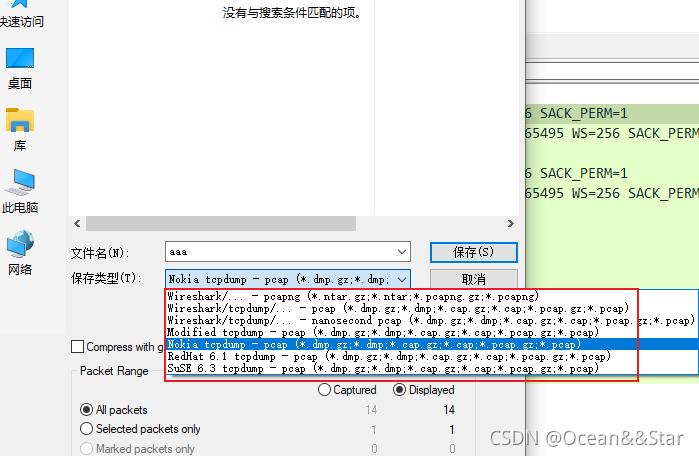Viewport: 699px width, 456px height.
Task: Click the file name field containing aaa
Action: pos(288,252)
